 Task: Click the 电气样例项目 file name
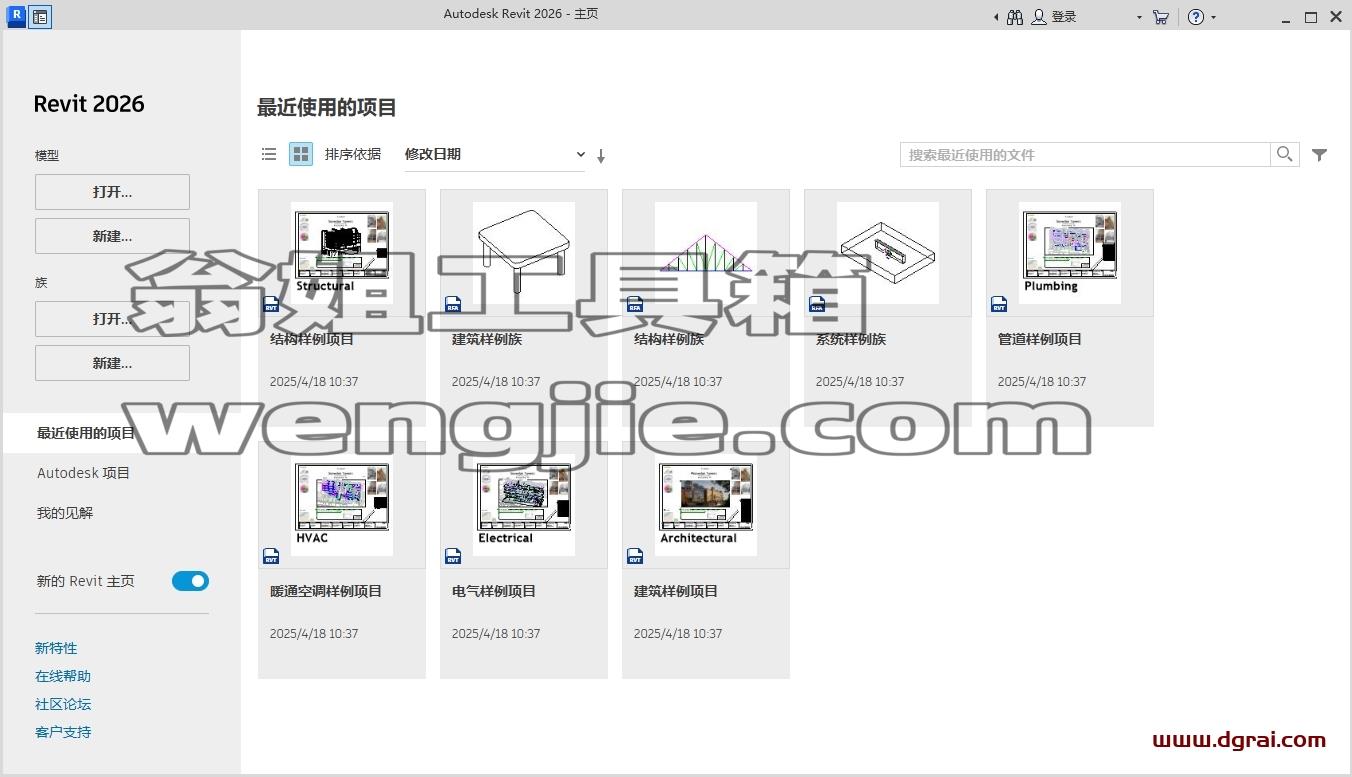494,591
